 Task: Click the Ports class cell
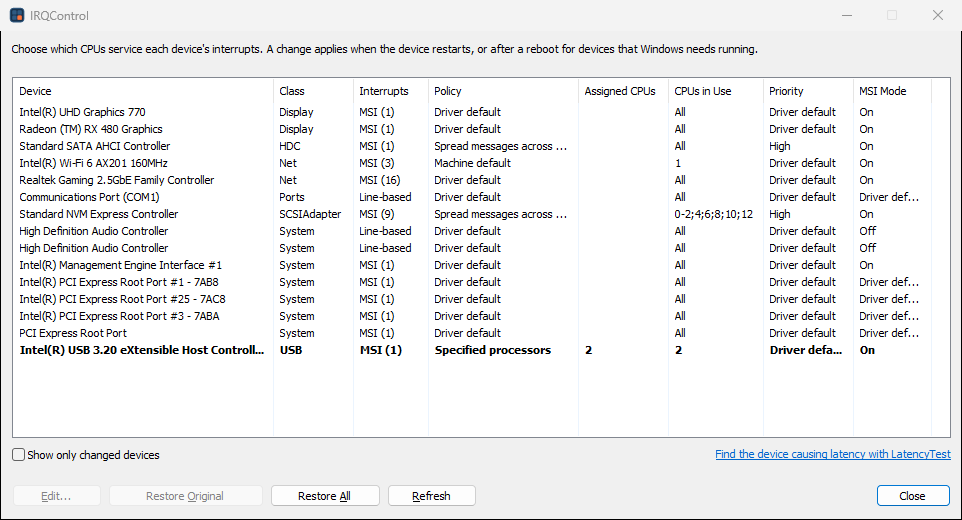coord(292,197)
